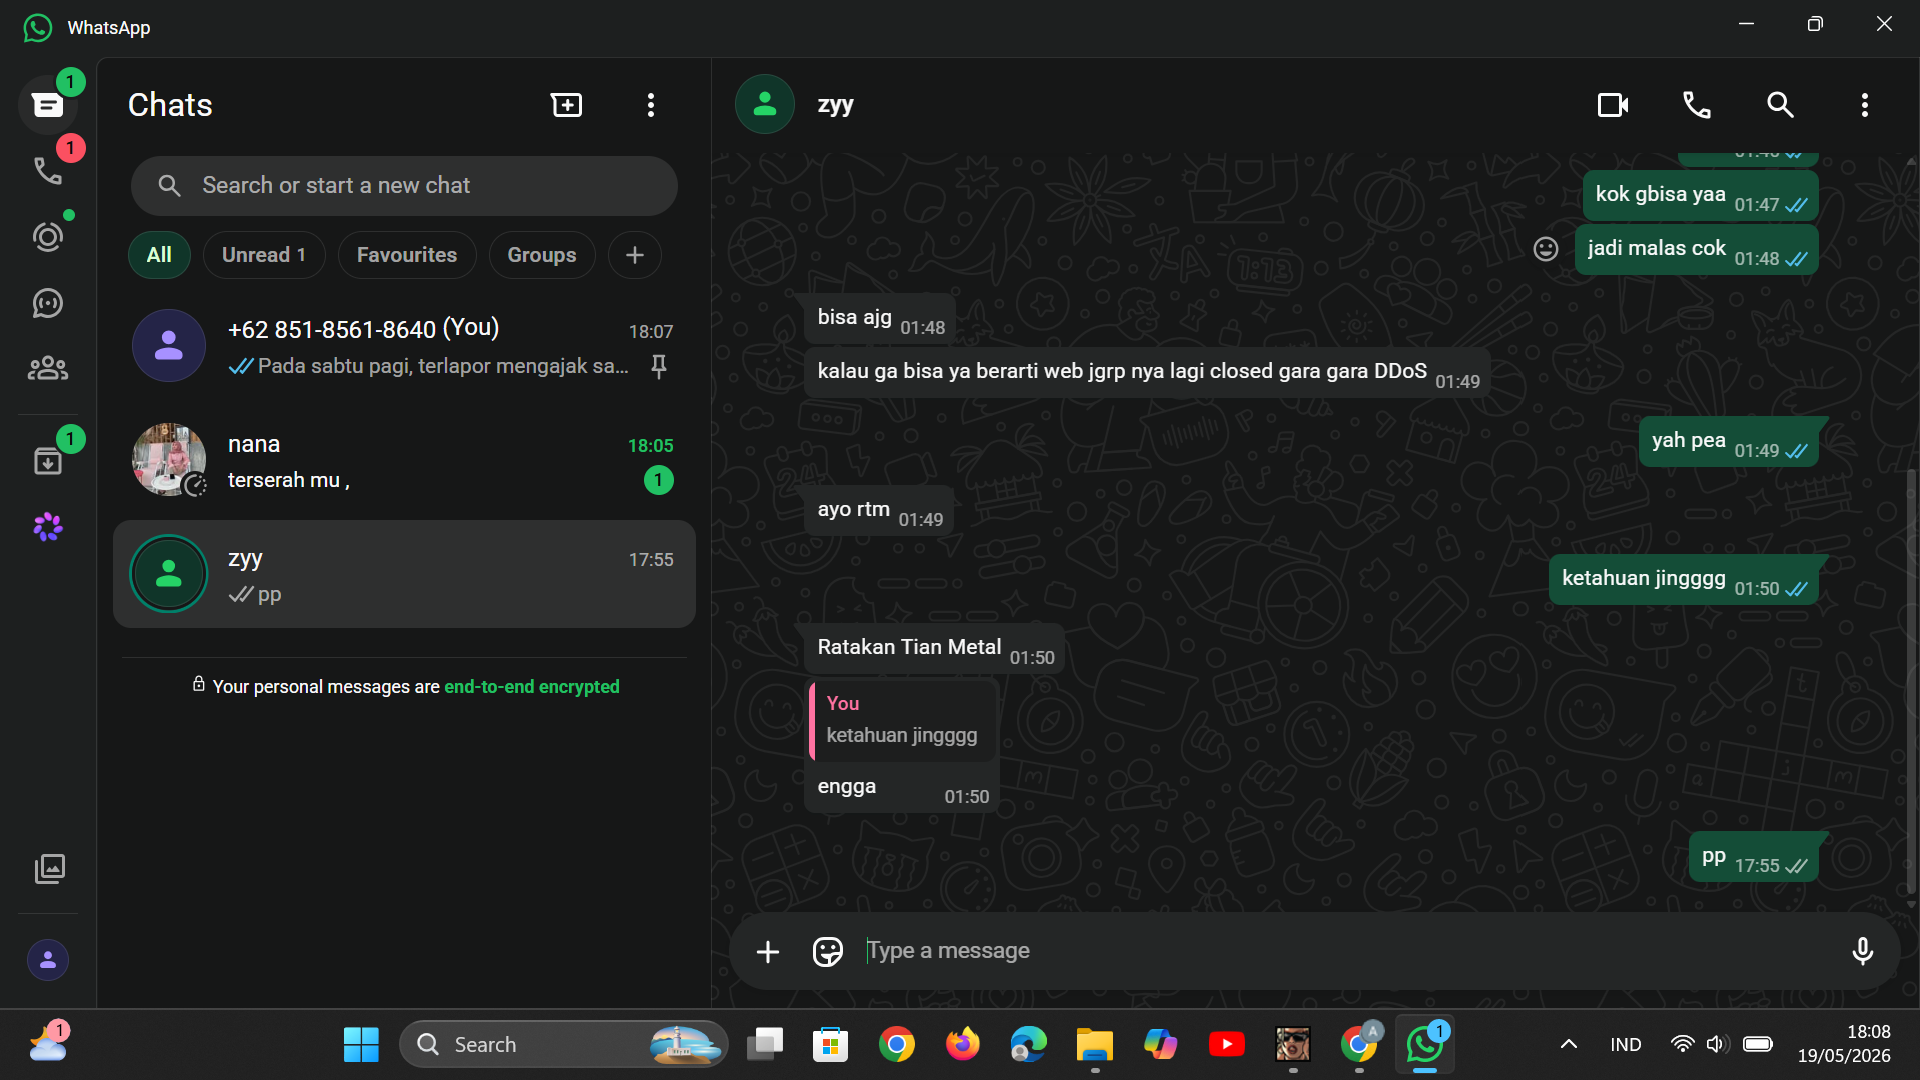Open the Meta AI icon
This screenshot has width=1920, height=1080.
point(47,527)
